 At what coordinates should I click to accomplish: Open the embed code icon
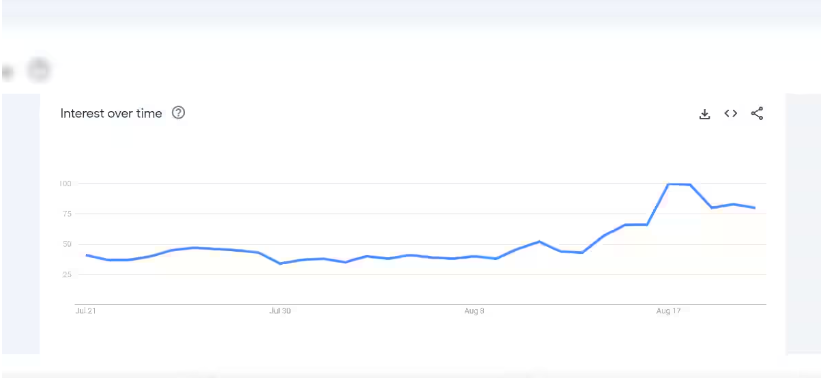[730, 113]
